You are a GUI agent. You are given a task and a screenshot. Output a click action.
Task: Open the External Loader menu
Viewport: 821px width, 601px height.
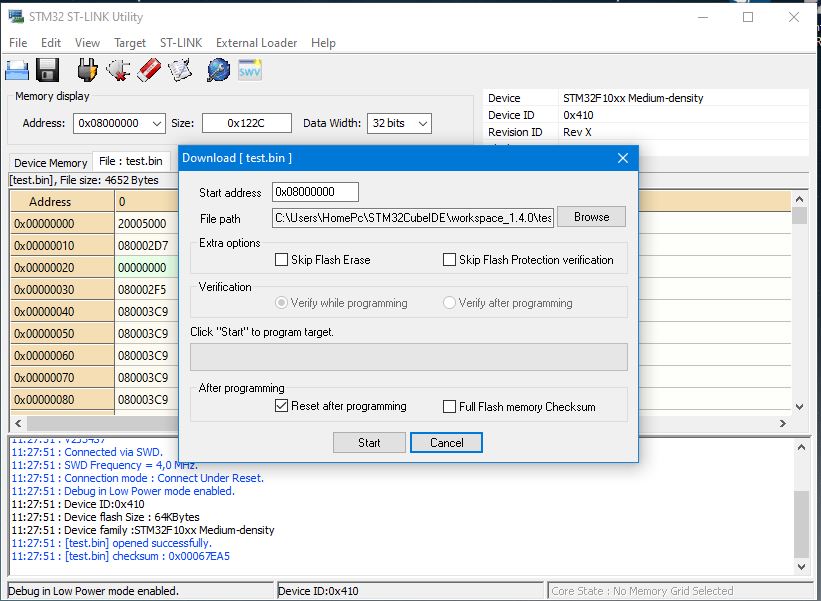tap(256, 43)
